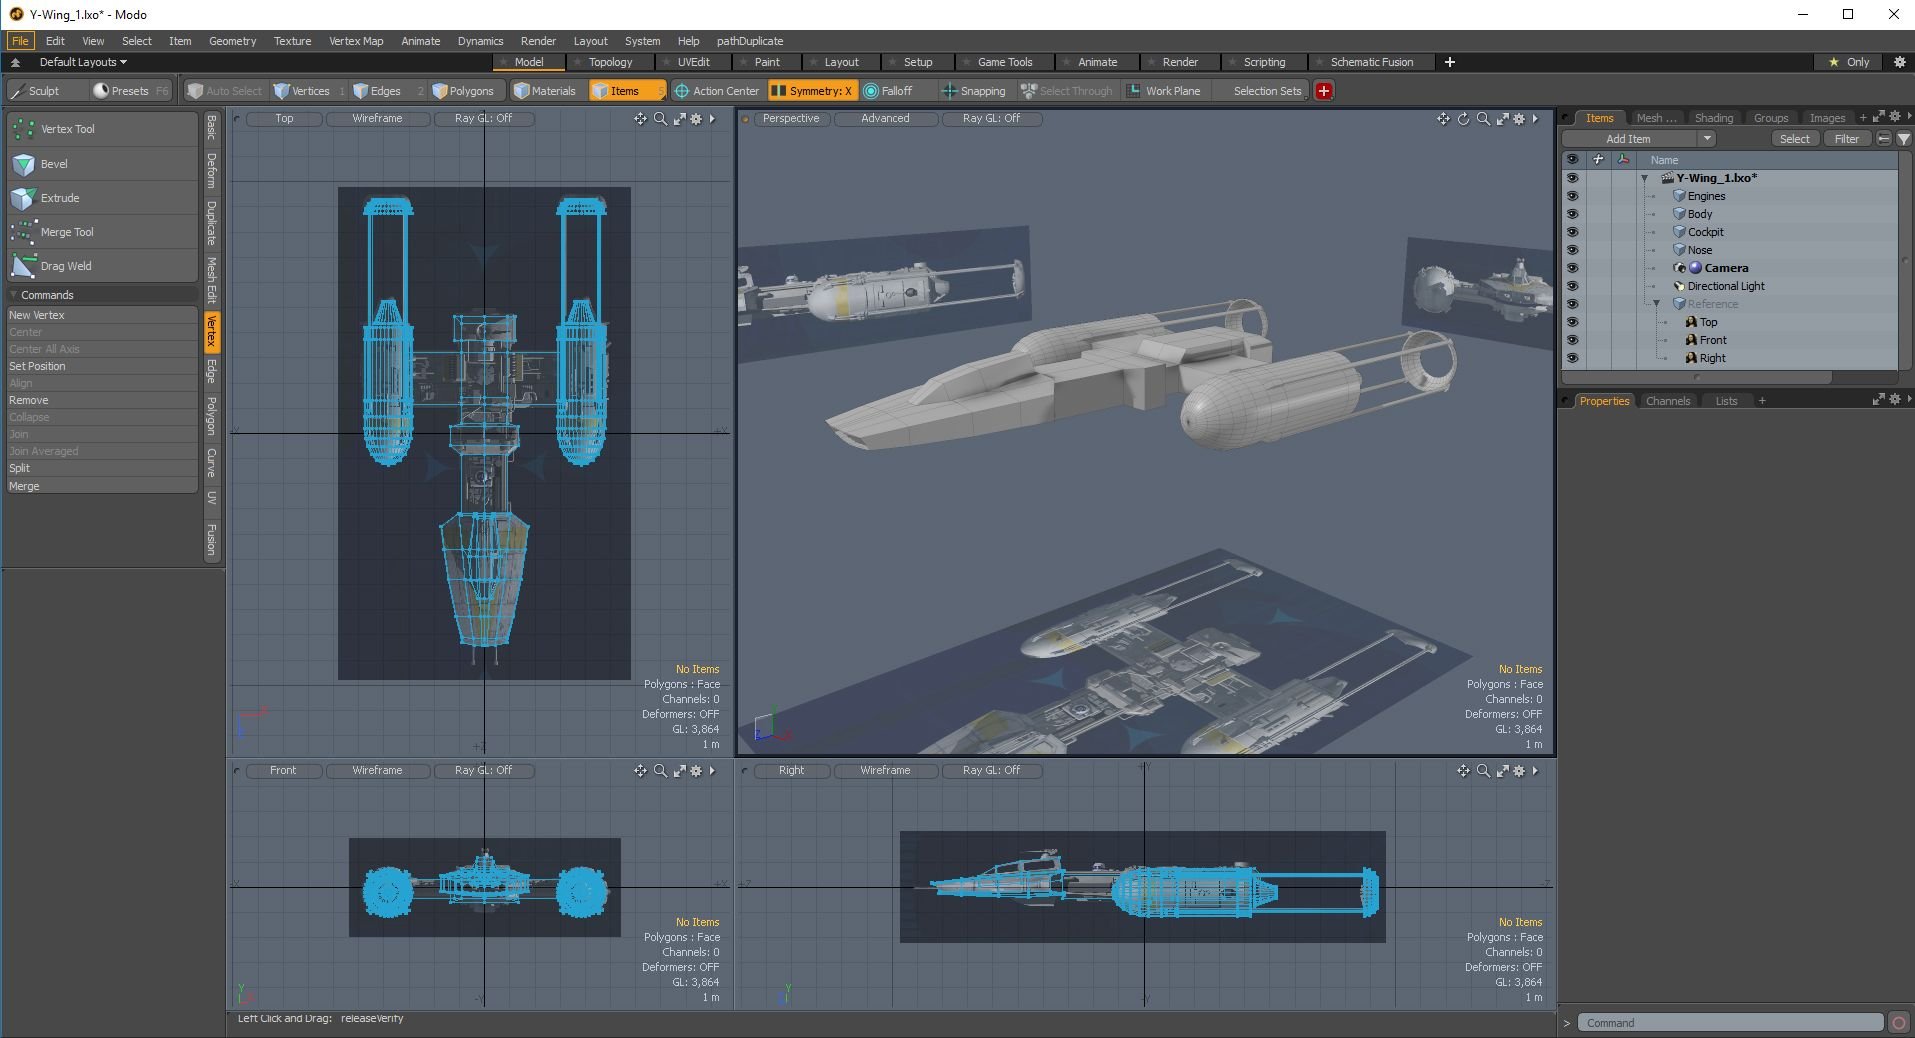Toggle Symmetry: X
Screen dimensions: 1915x1038
811,91
